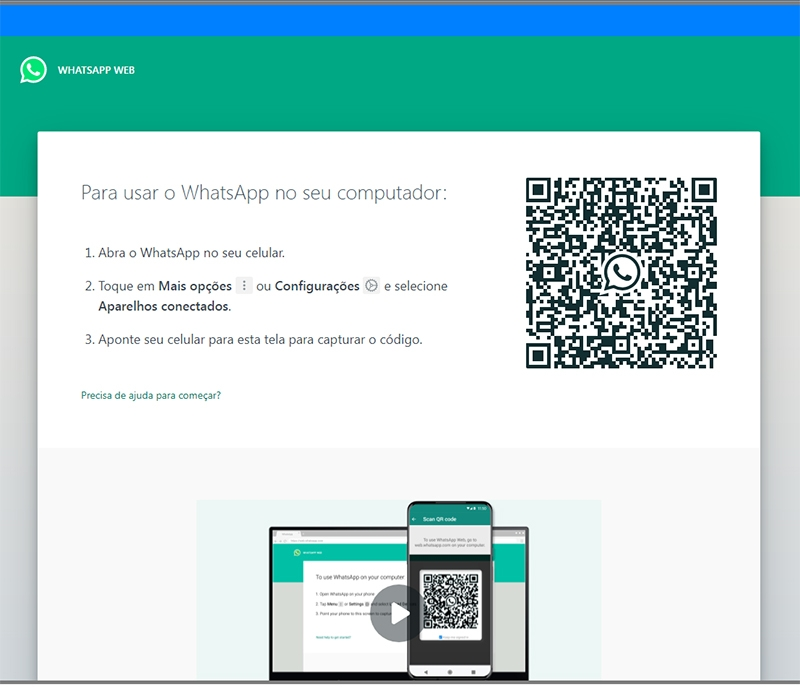Screen dimensions: 800x687
Task: Click the Mais opções kebab icon in step 2
Action: pos(243,285)
